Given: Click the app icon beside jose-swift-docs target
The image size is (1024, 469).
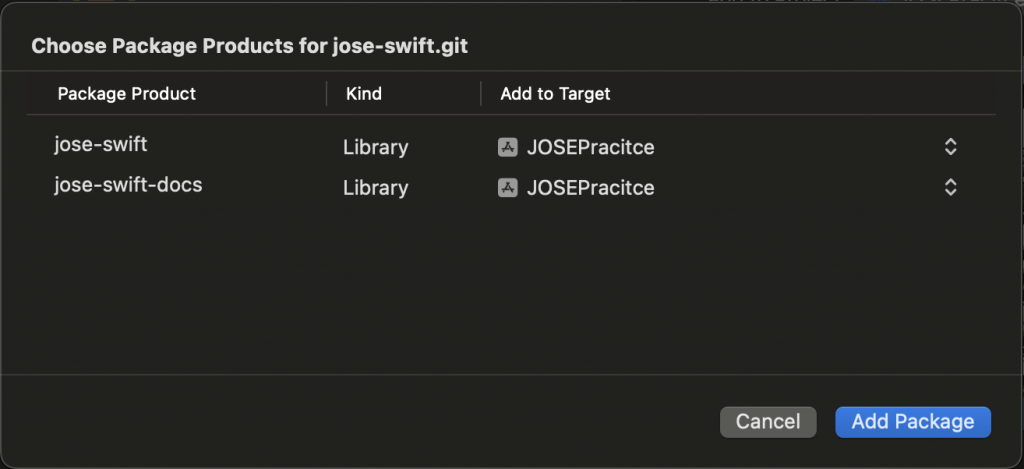Looking at the screenshot, I should (507, 187).
